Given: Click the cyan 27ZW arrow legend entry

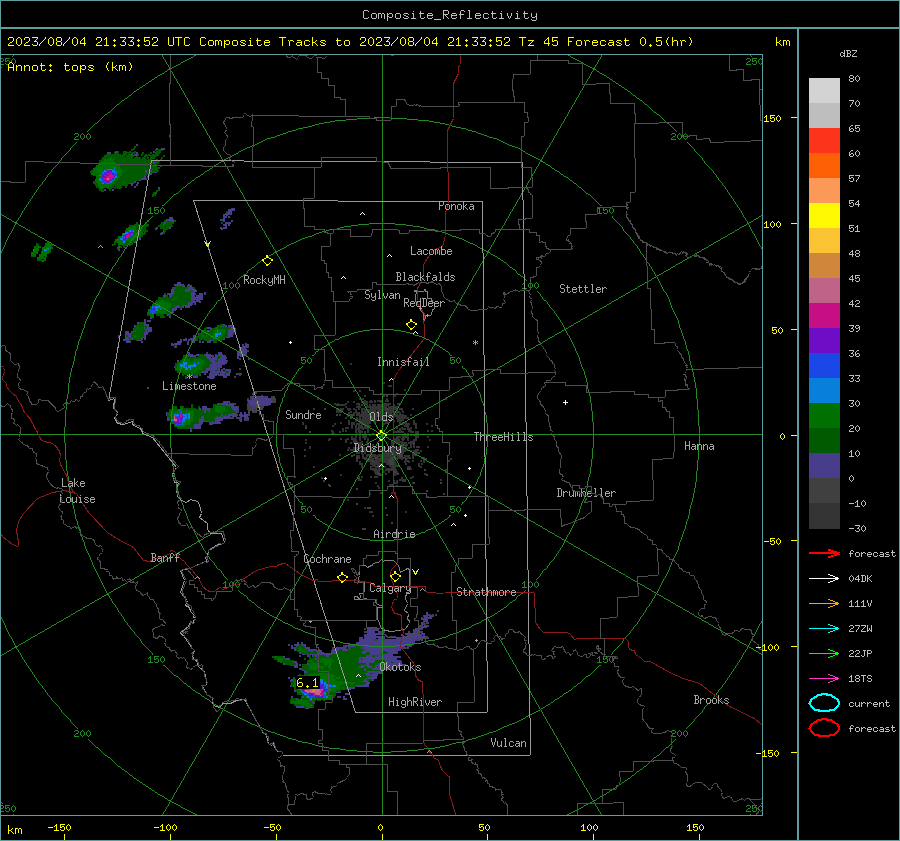Looking at the screenshot, I should point(824,629).
